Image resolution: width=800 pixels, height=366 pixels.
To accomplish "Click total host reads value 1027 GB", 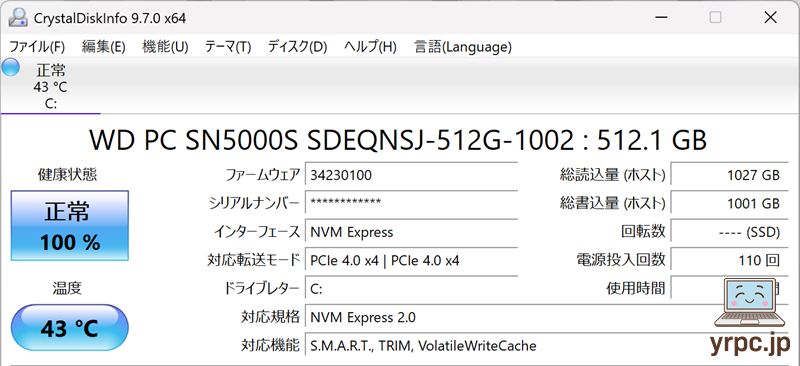I will 730,175.
